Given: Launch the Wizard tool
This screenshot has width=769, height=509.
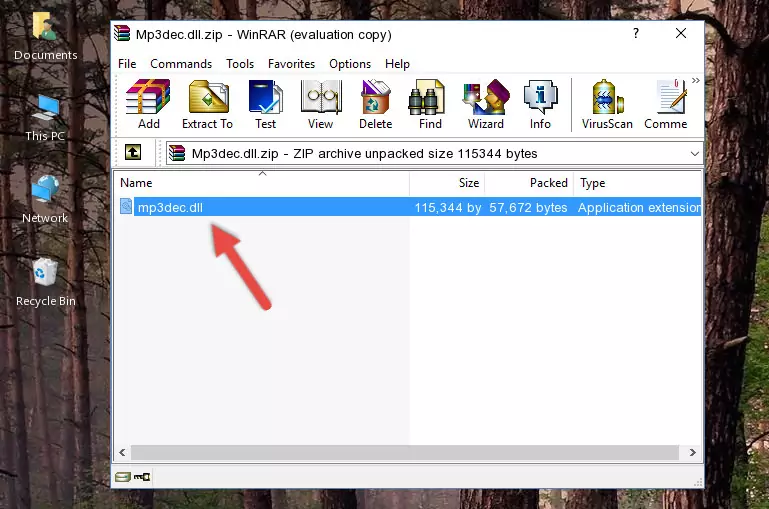Looking at the screenshot, I should coord(486,104).
